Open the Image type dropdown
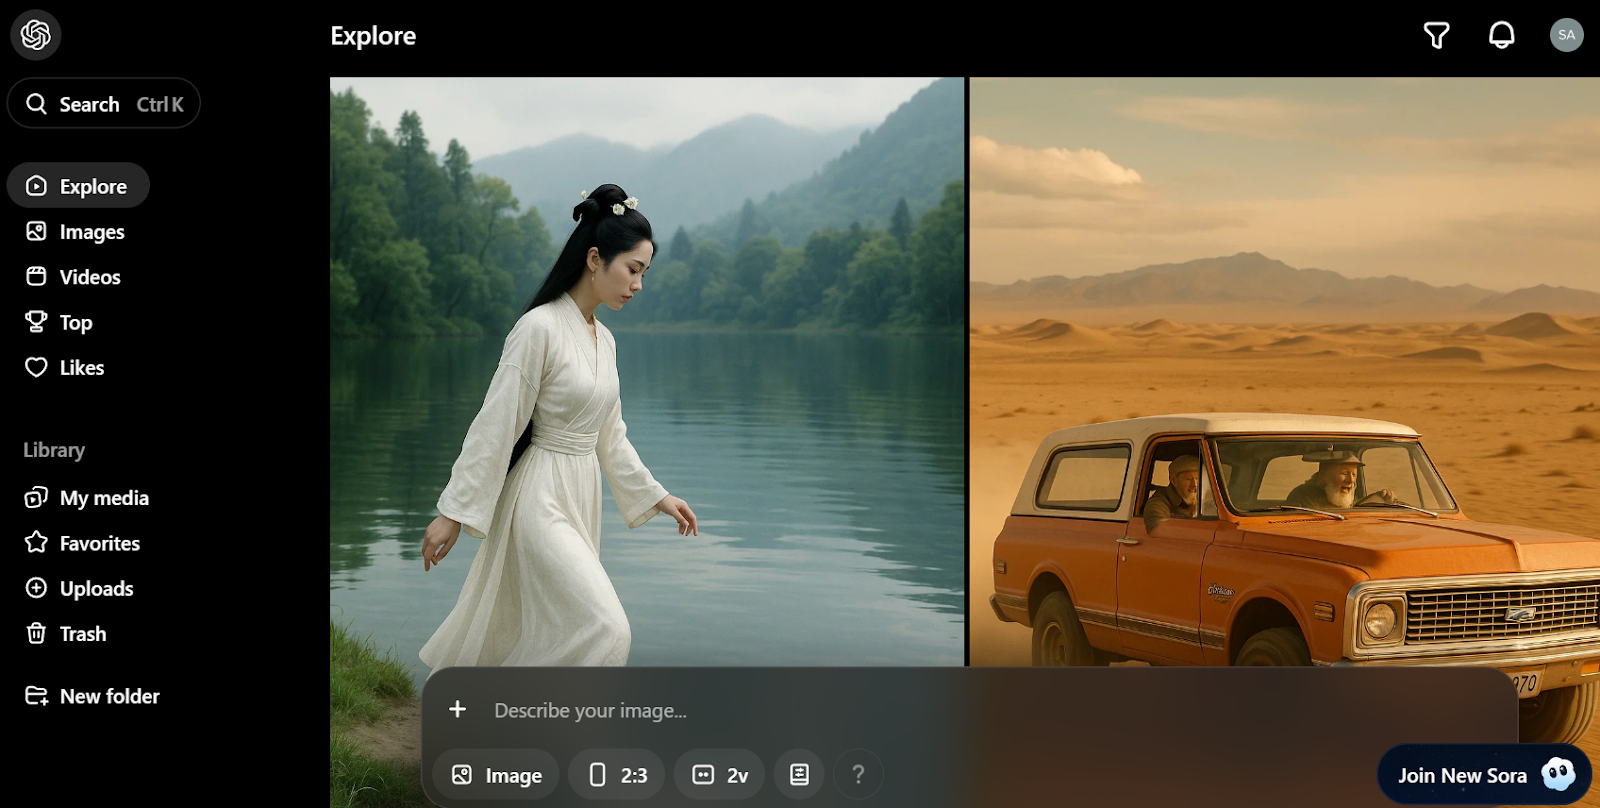The width and height of the screenshot is (1600, 808). pos(496,775)
